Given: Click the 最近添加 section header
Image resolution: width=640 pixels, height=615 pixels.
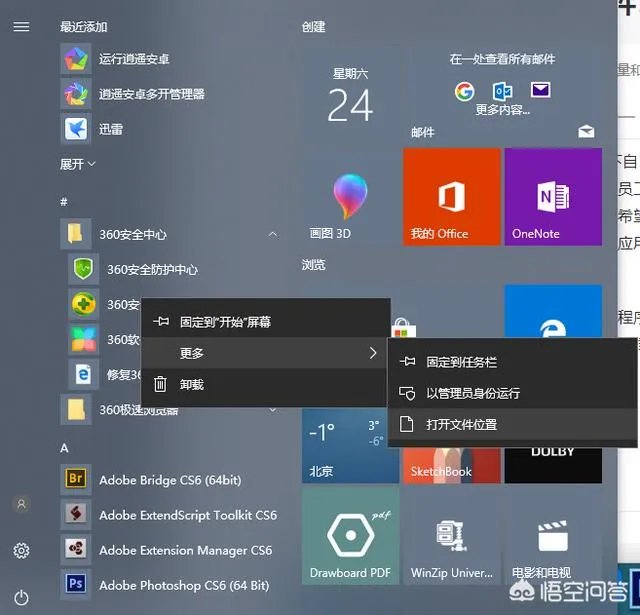Looking at the screenshot, I should (84, 27).
